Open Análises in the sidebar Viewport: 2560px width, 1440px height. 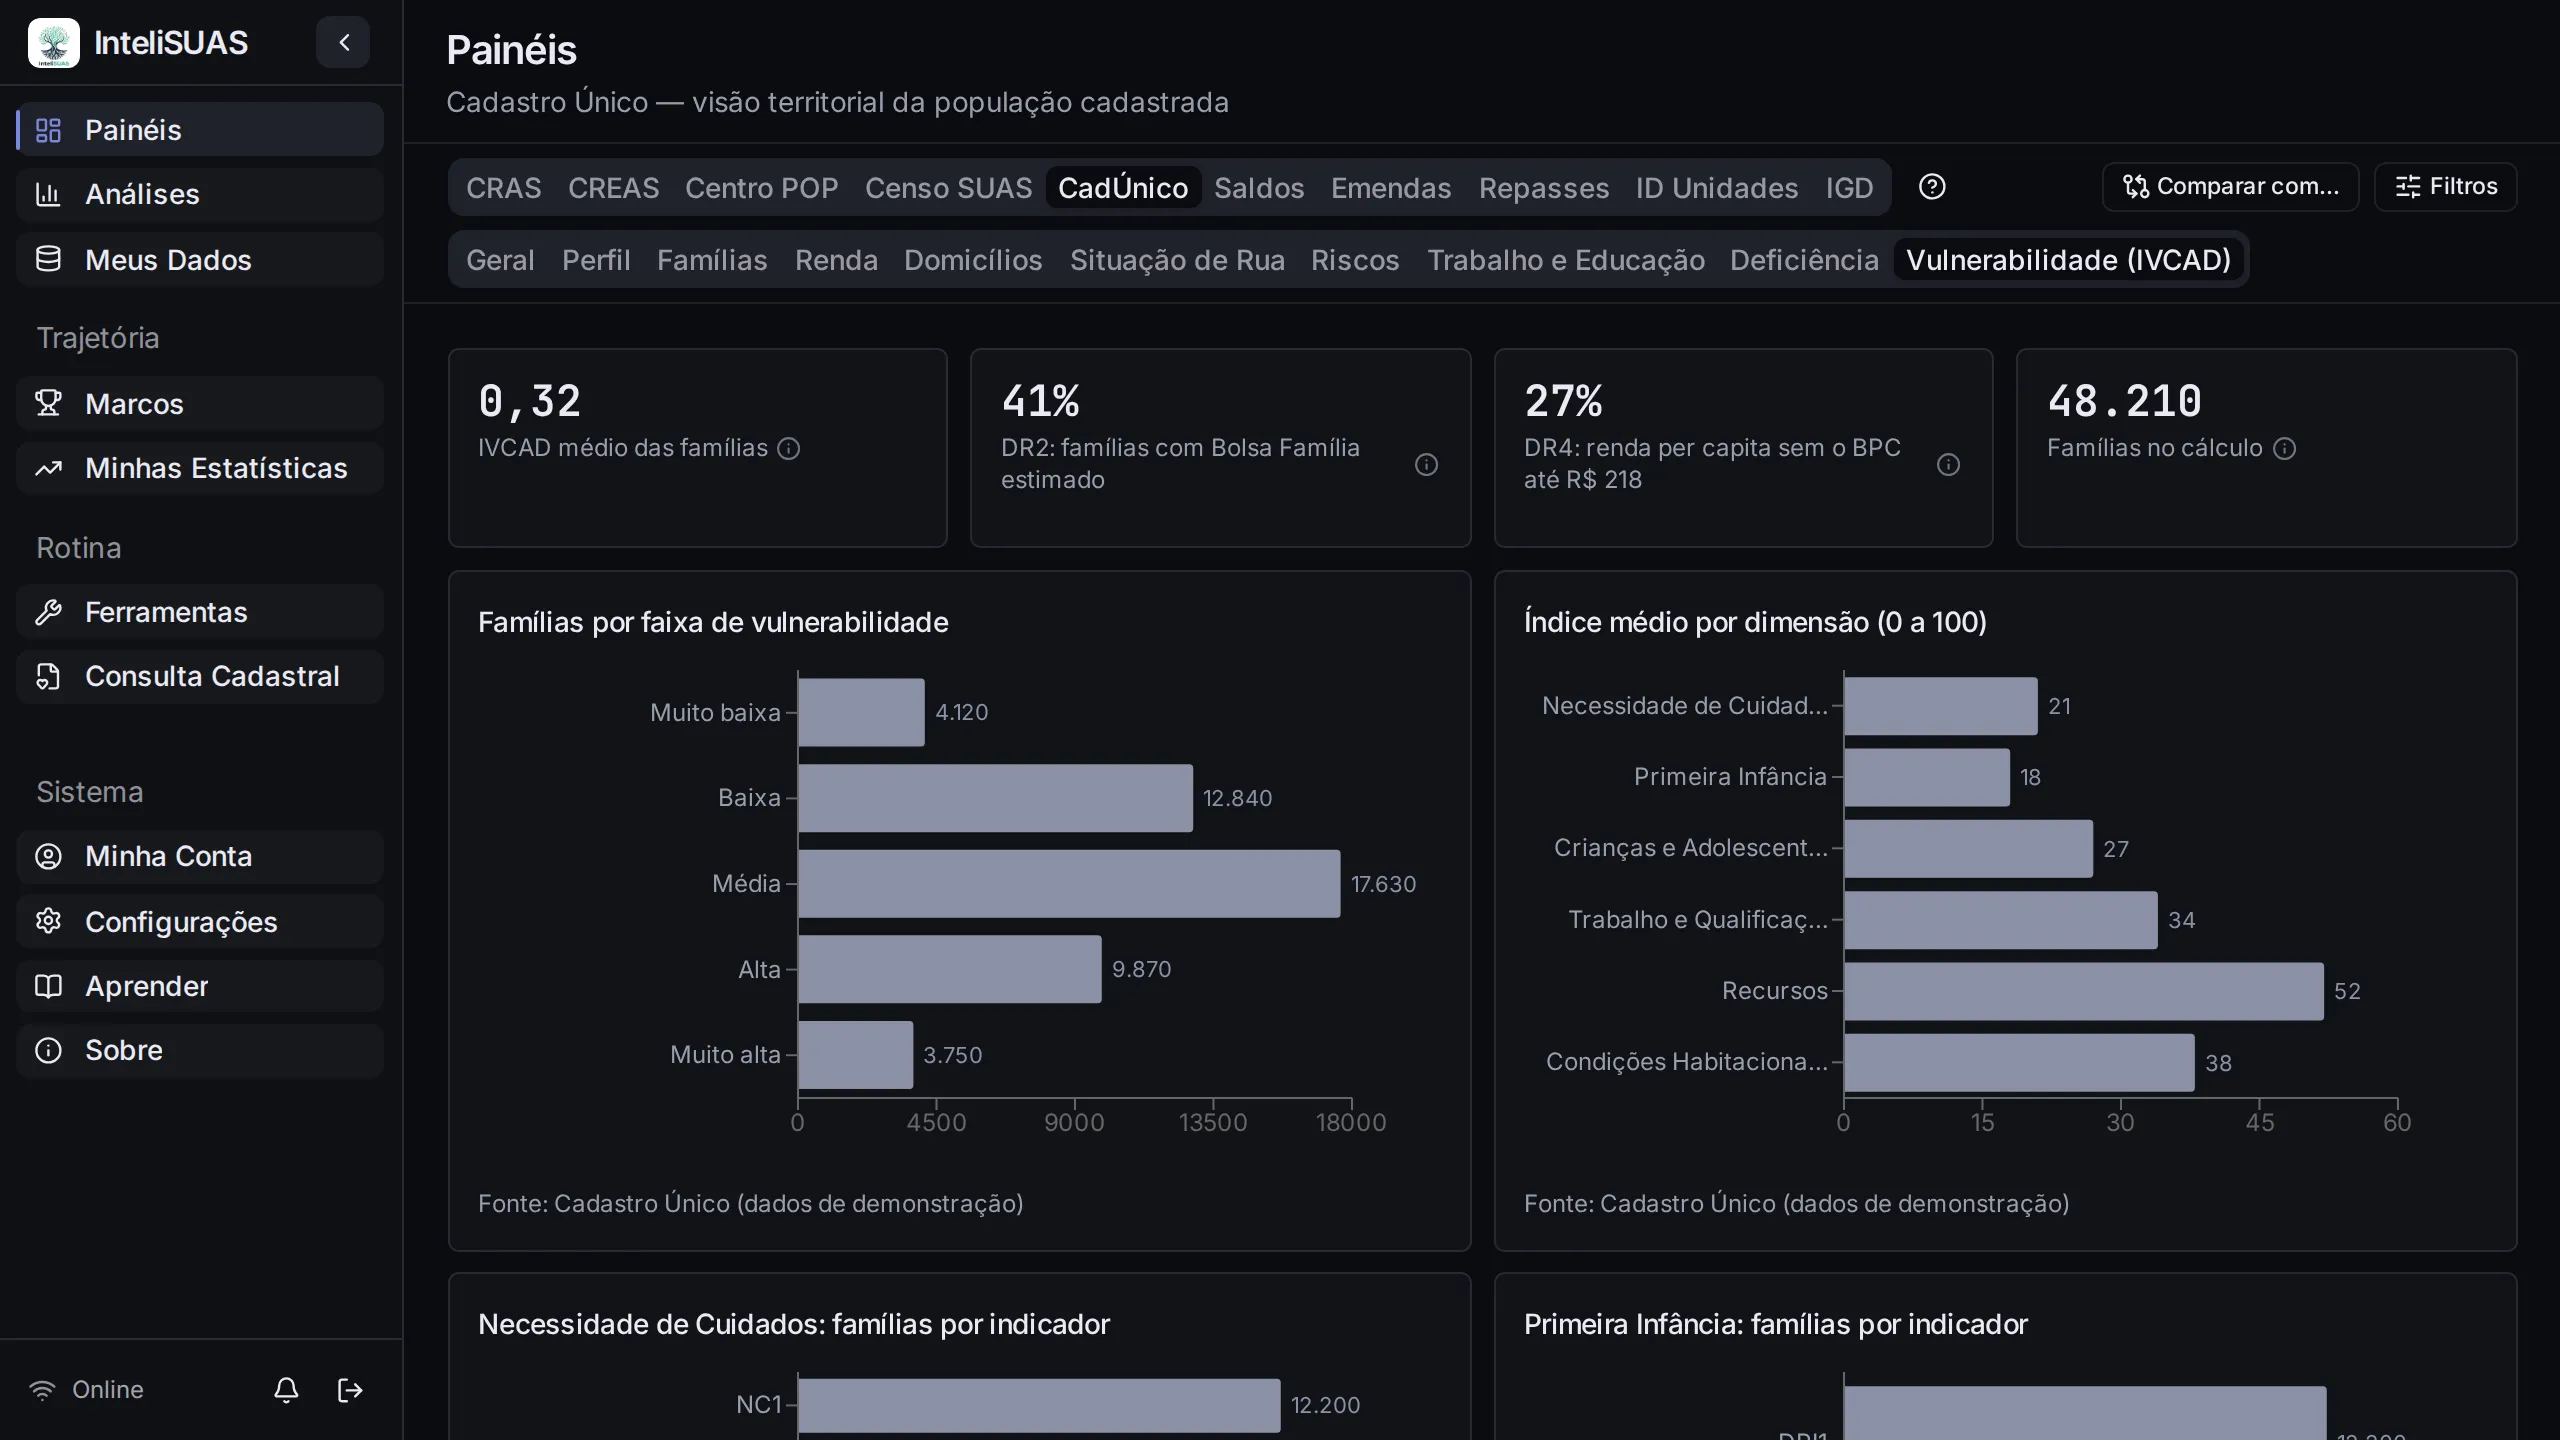[200, 194]
